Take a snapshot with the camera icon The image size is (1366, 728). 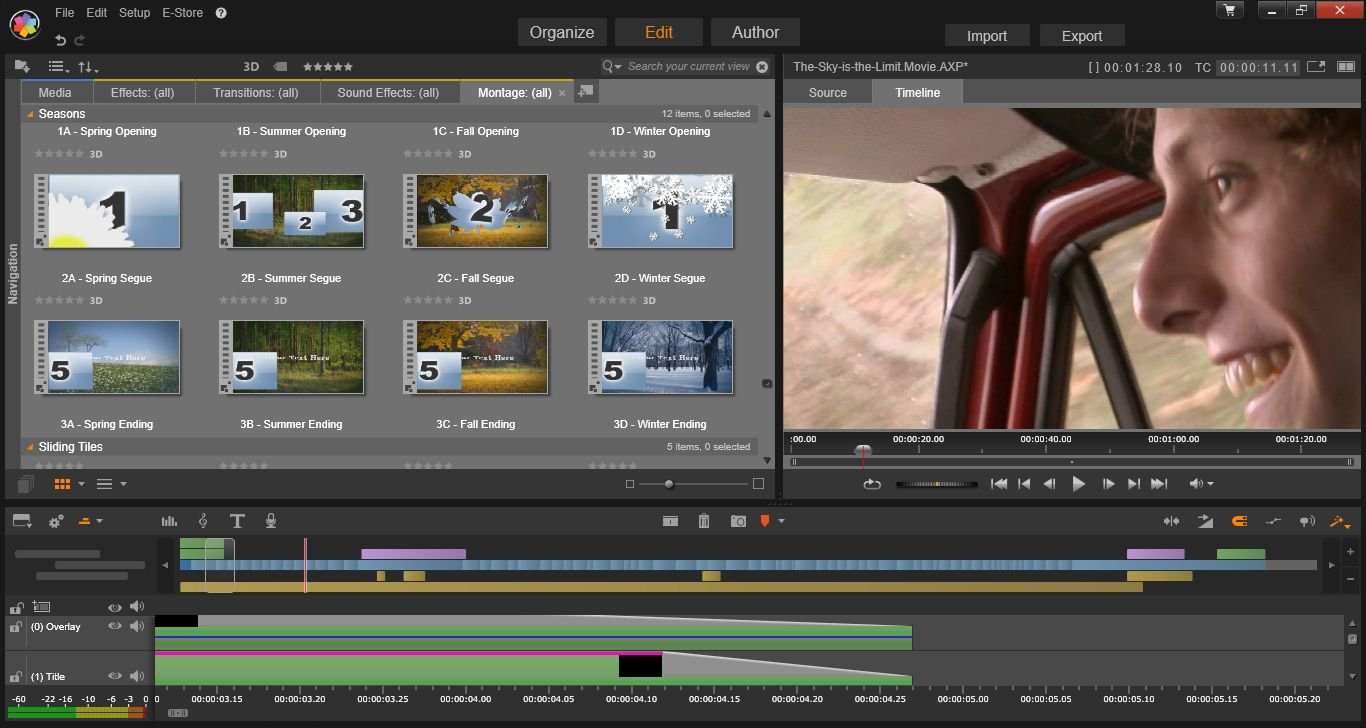(x=738, y=521)
